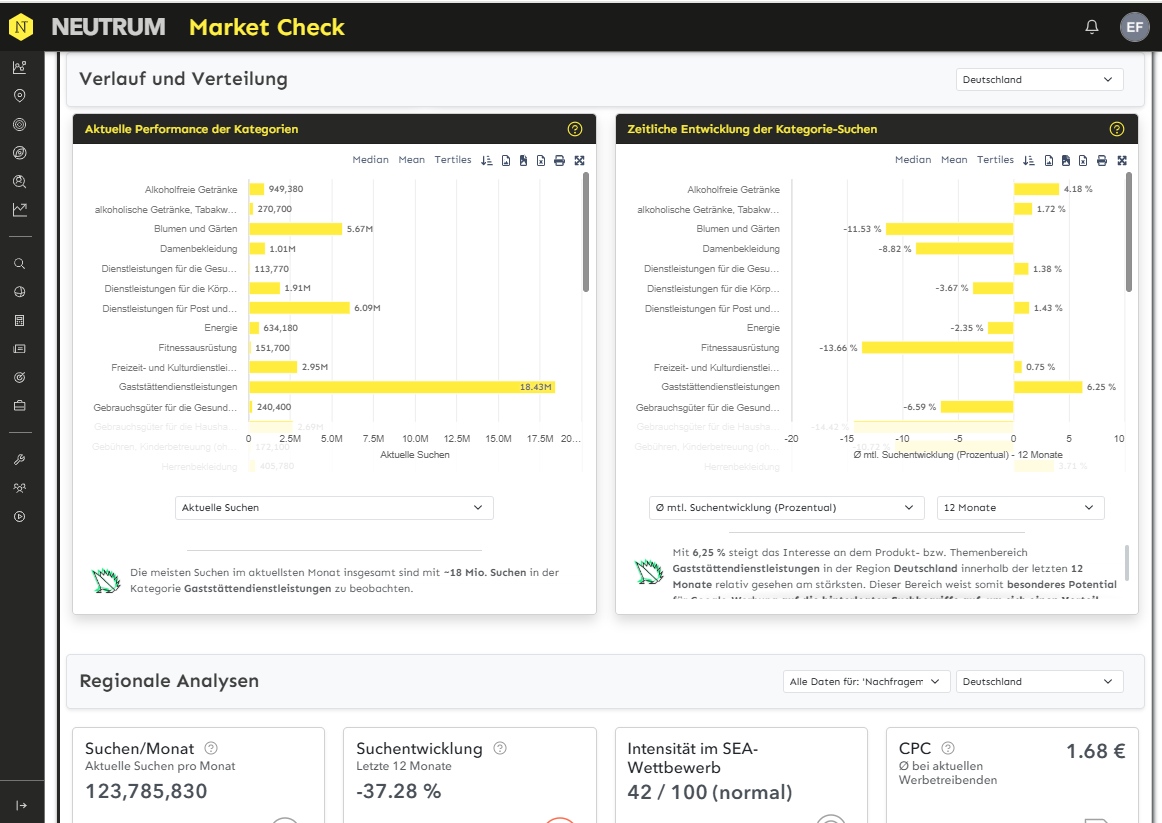Click the plain magnifier search sidebar icon
Image resolution: width=1162 pixels, height=823 pixels.
(x=20, y=264)
